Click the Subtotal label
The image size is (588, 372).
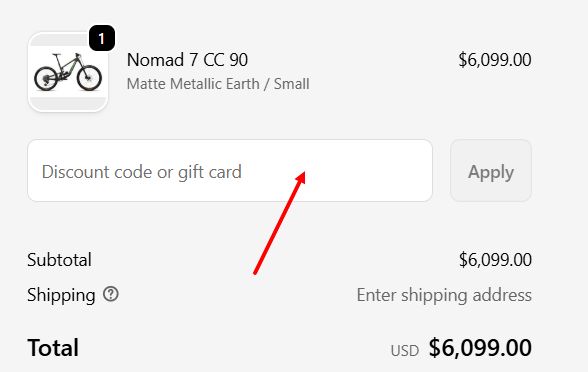[x=59, y=260]
